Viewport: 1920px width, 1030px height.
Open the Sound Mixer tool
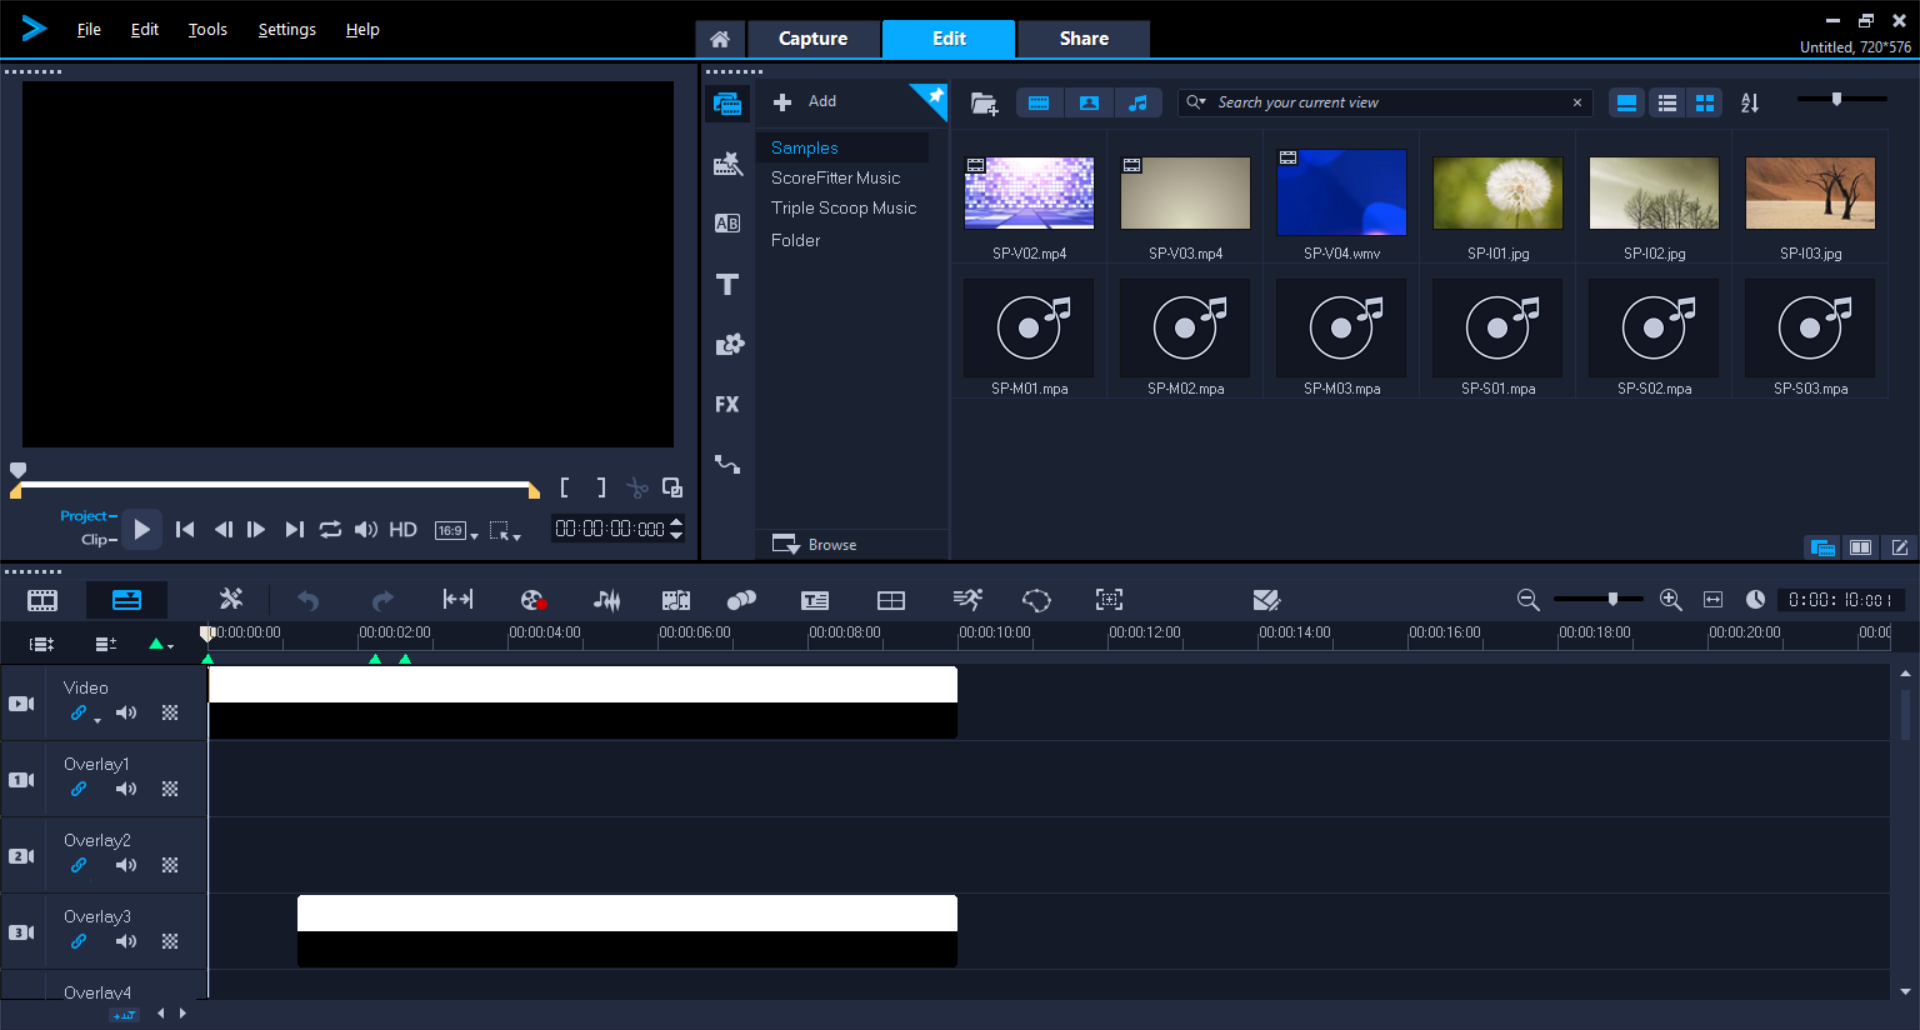point(606,600)
